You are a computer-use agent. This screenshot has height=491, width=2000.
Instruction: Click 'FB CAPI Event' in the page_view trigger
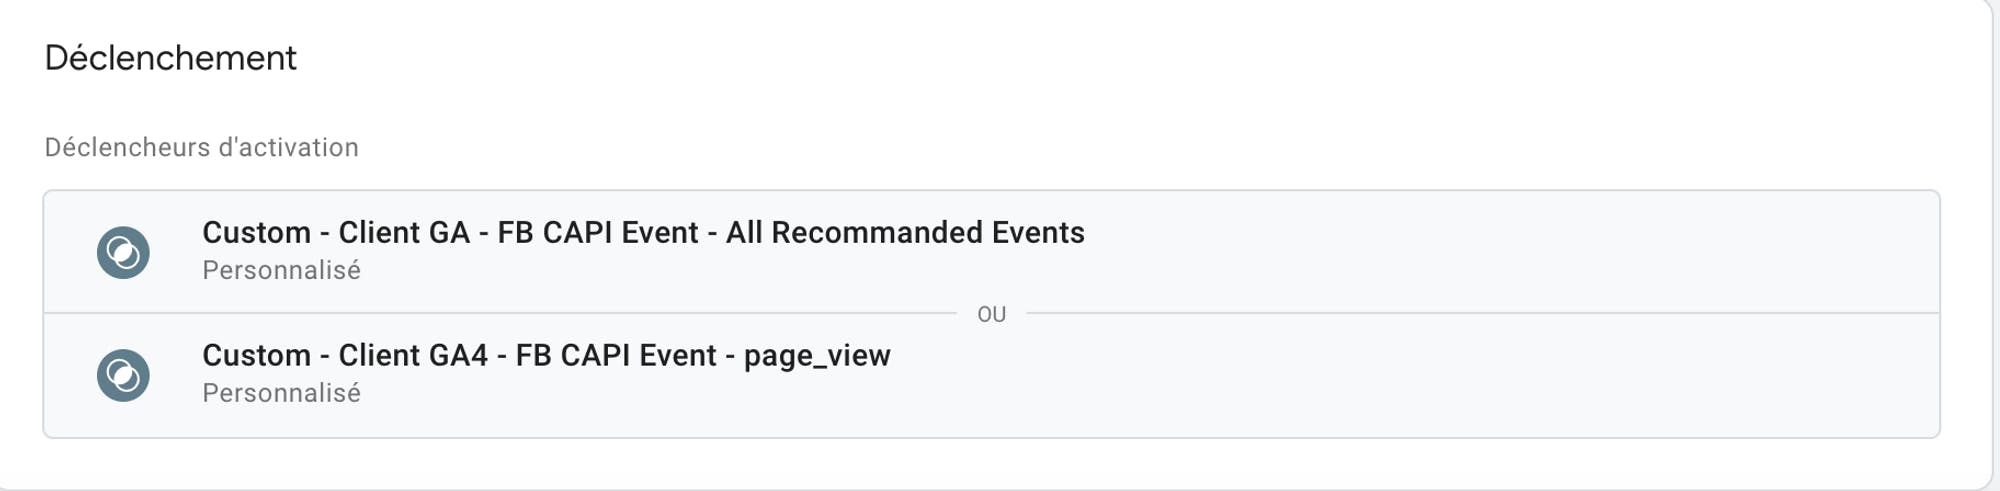(616, 356)
